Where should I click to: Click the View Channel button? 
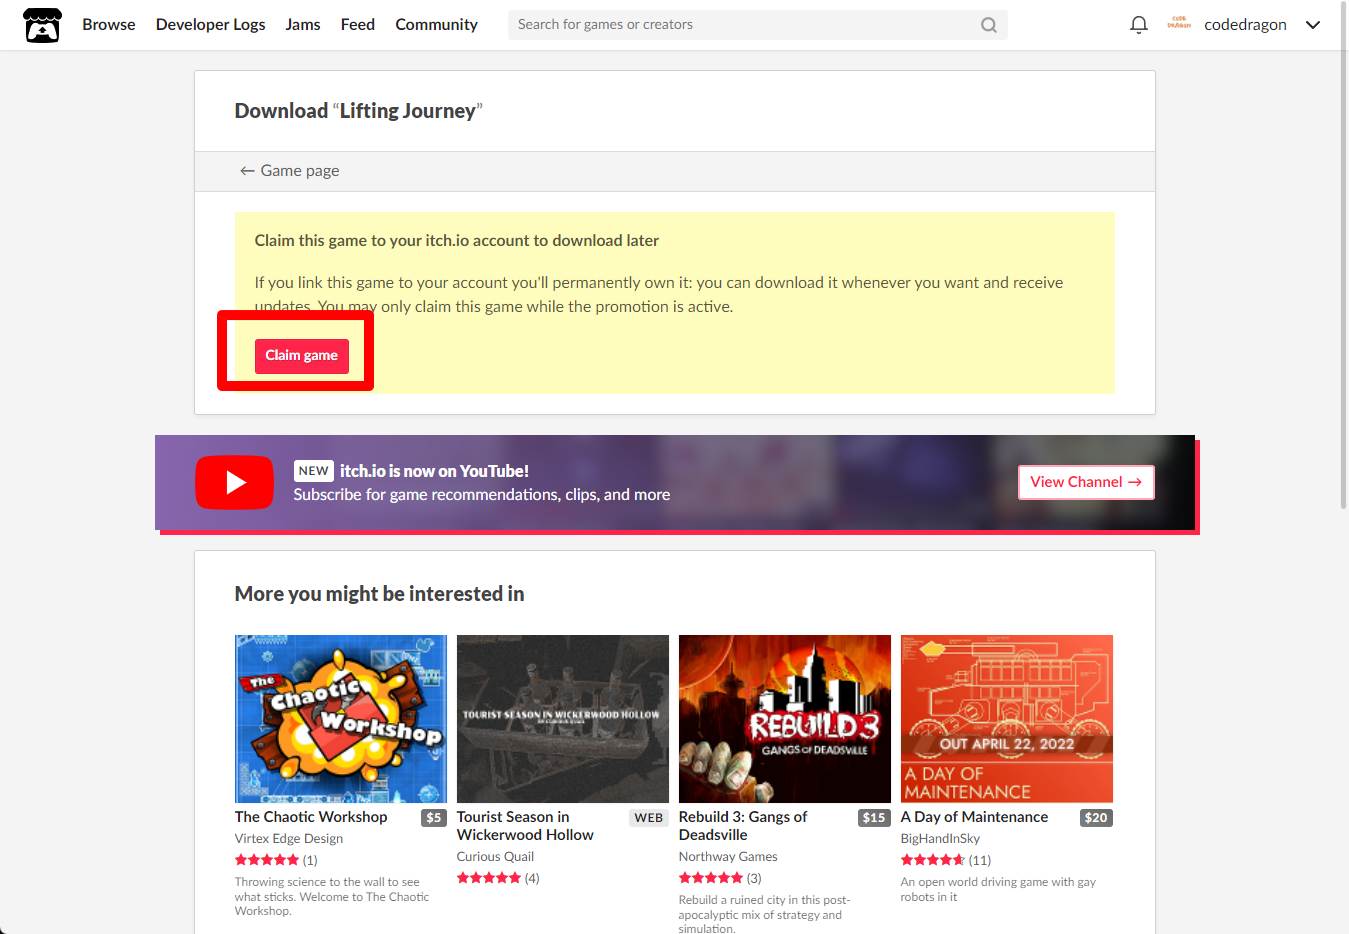[1086, 482]
